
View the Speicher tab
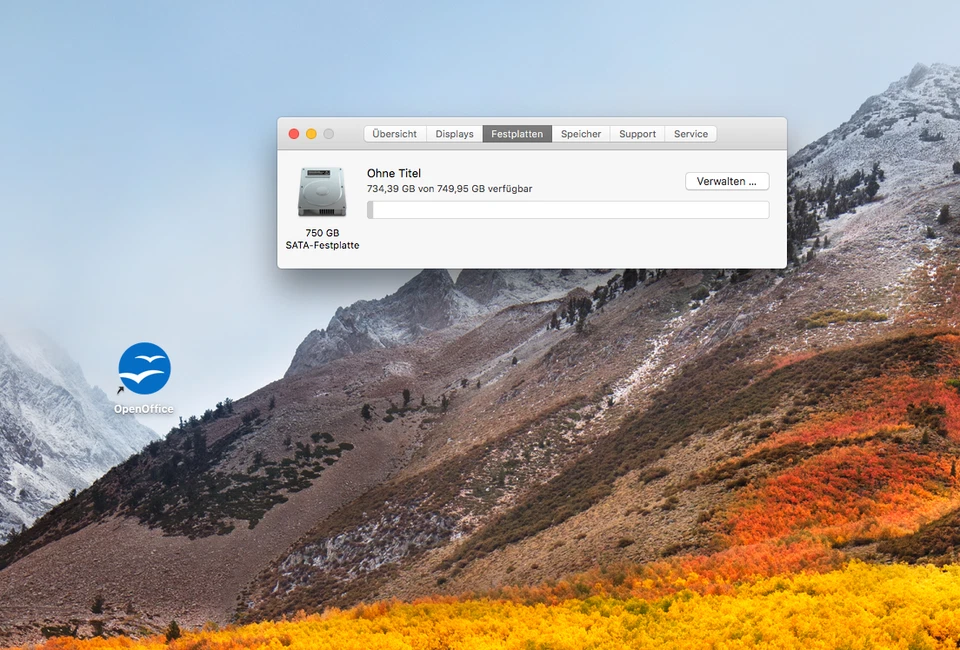pyautogui.click(x=581, y=133)
